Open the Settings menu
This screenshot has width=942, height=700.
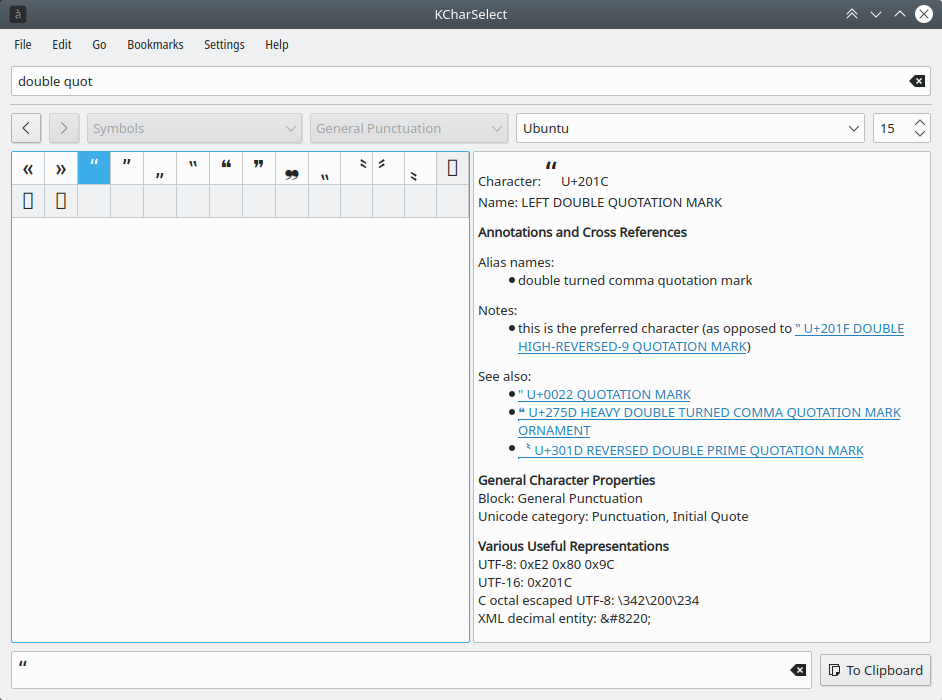[224, 45]
